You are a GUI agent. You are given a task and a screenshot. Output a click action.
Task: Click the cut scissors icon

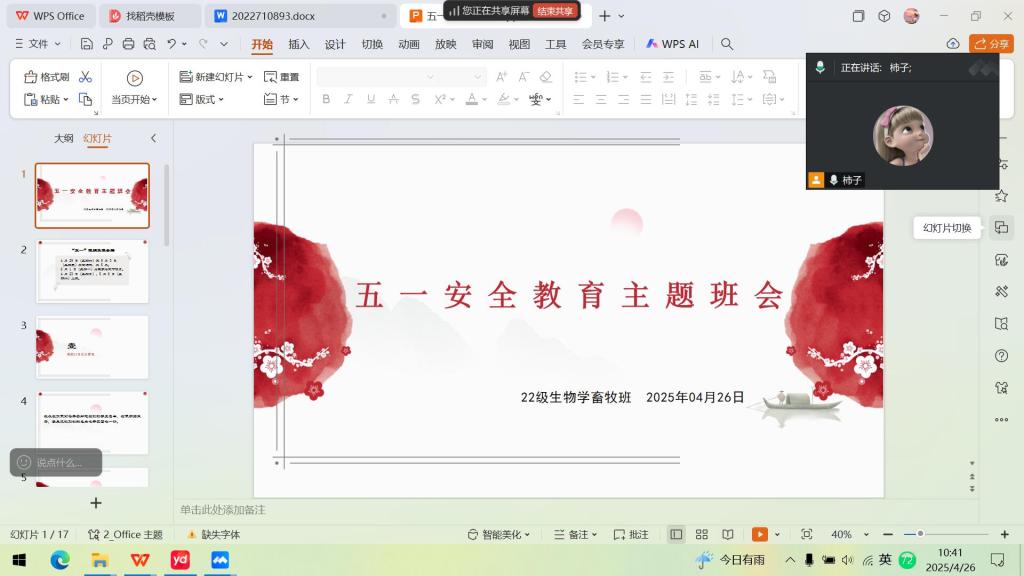point(85,77)
